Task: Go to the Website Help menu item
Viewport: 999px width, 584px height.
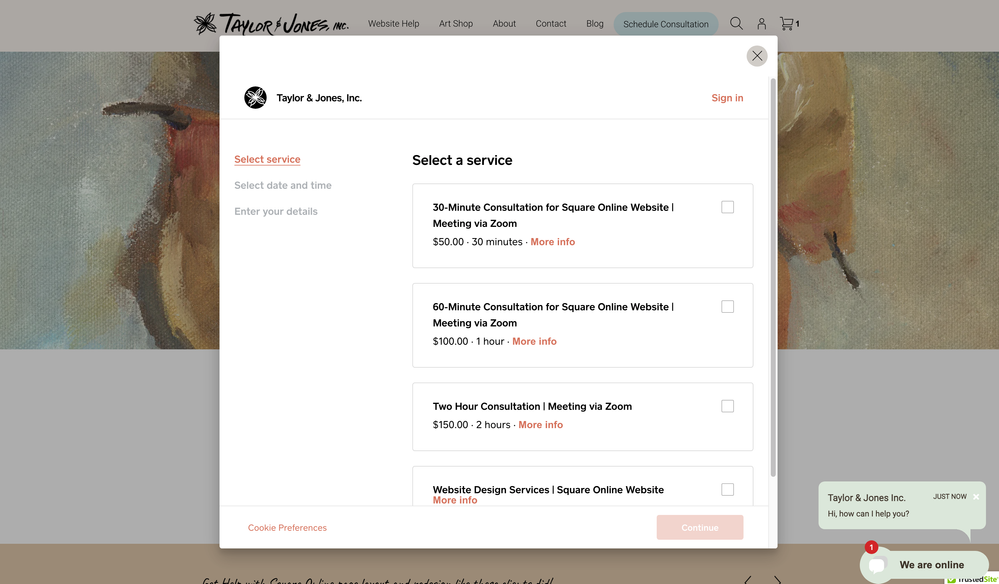Action: 393,24
